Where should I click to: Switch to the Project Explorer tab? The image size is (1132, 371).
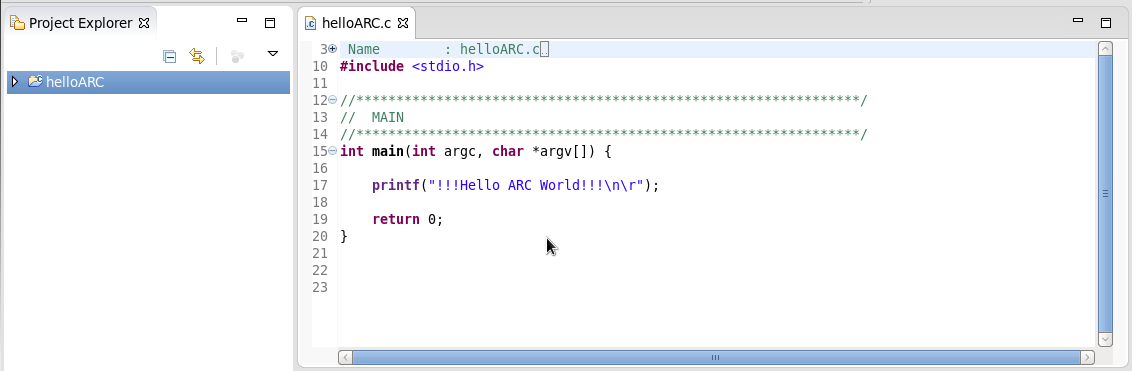(80, 23)
